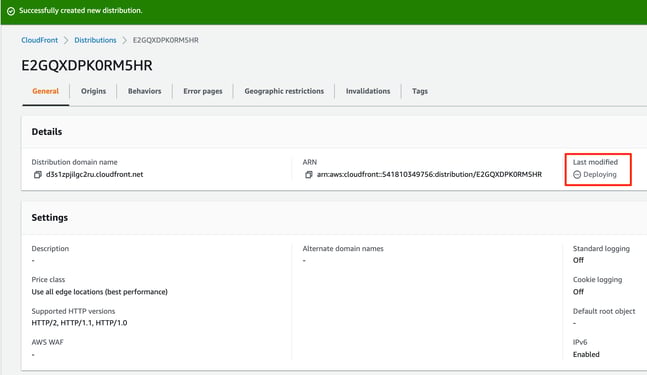Open the Behaviors tab
This screenshot has width=647, height=375.
coord(144,91)
